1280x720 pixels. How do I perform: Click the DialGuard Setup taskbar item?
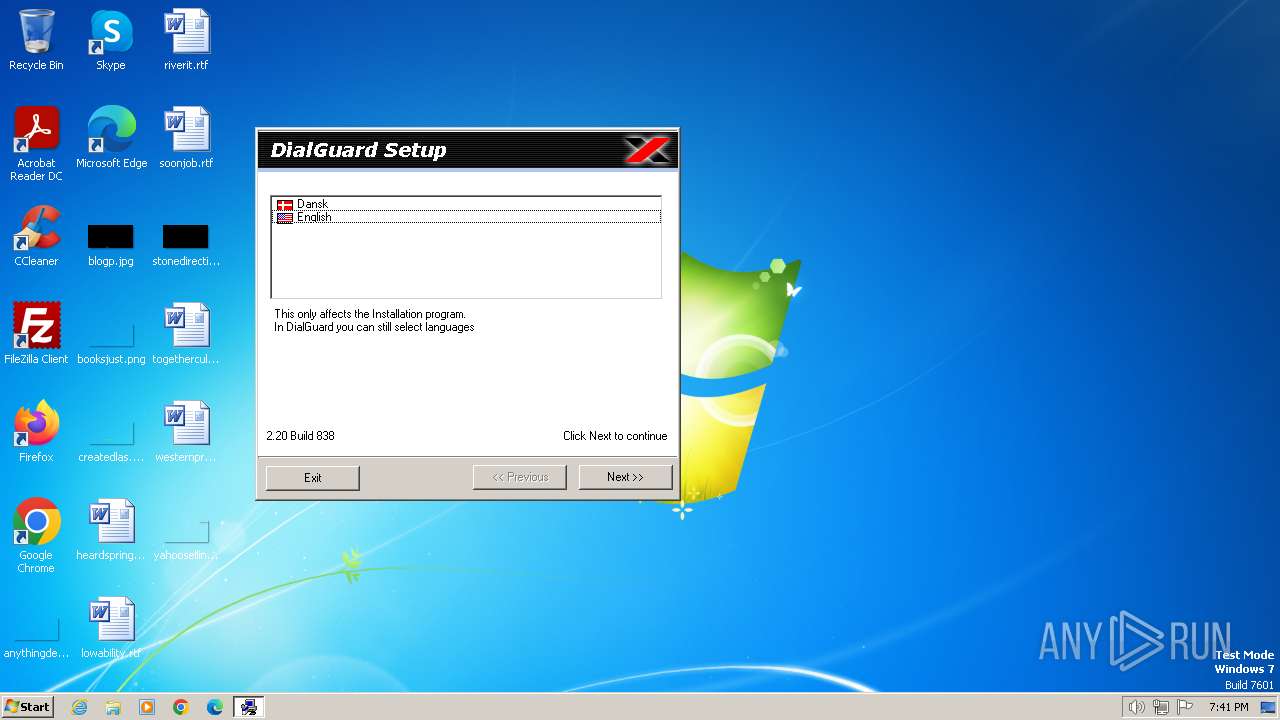pyautogui.click(x=249, y=707)
